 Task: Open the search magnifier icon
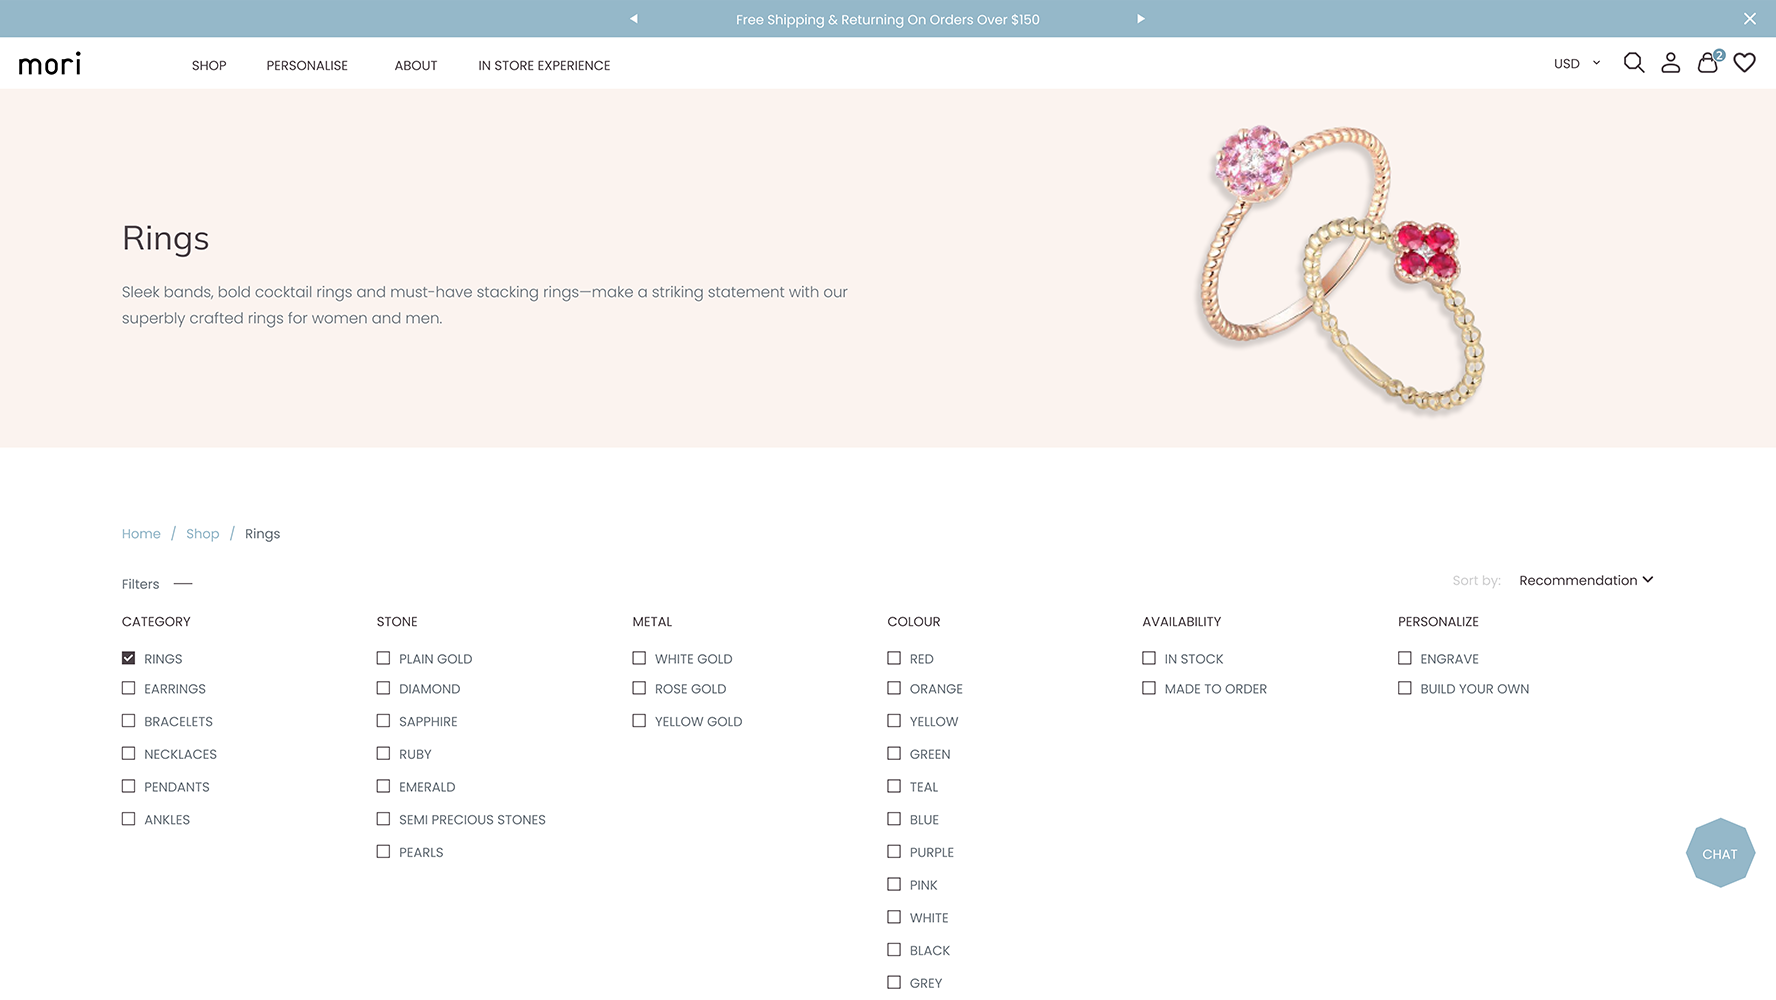(x=1633, y=63)
